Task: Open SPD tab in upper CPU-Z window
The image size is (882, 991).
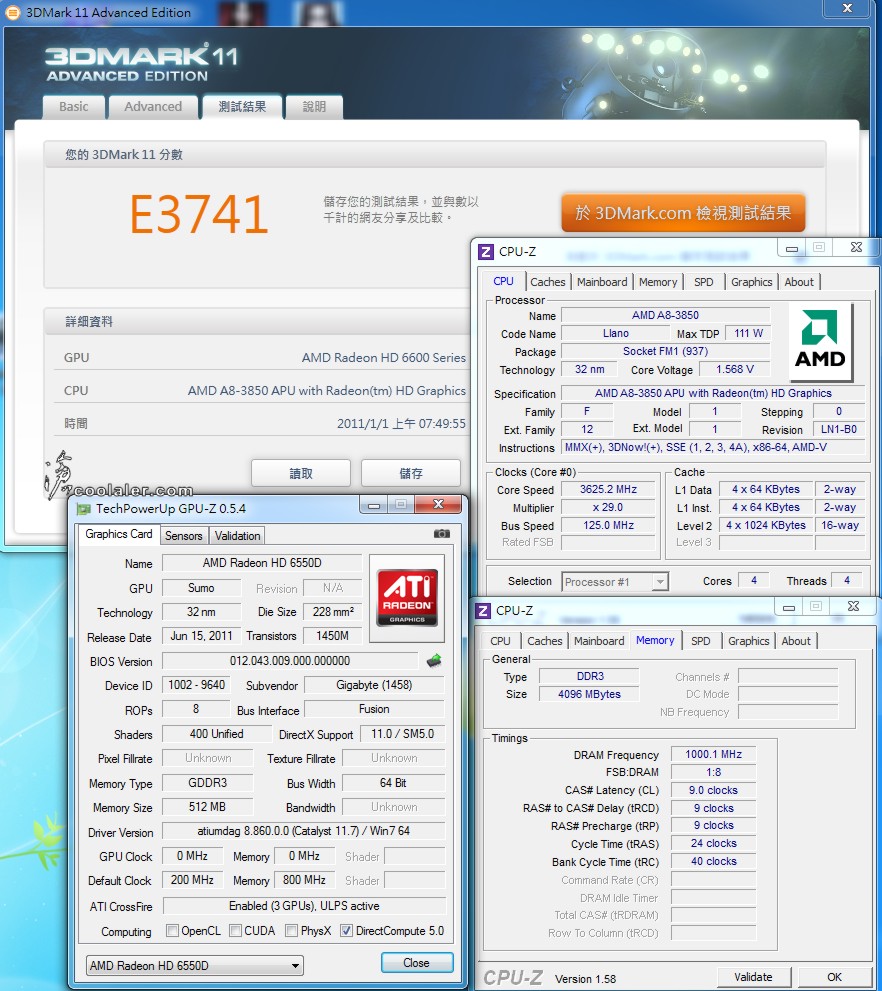Action: click(x=703, y=282)
